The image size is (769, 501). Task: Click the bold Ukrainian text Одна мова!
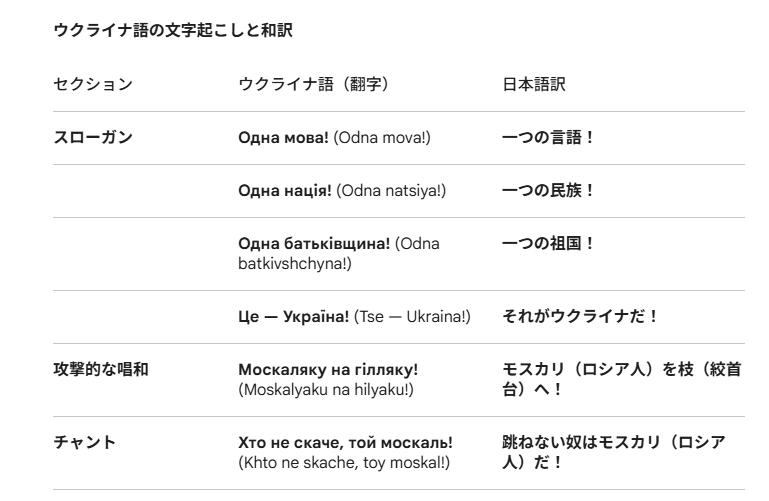(284, 137)
